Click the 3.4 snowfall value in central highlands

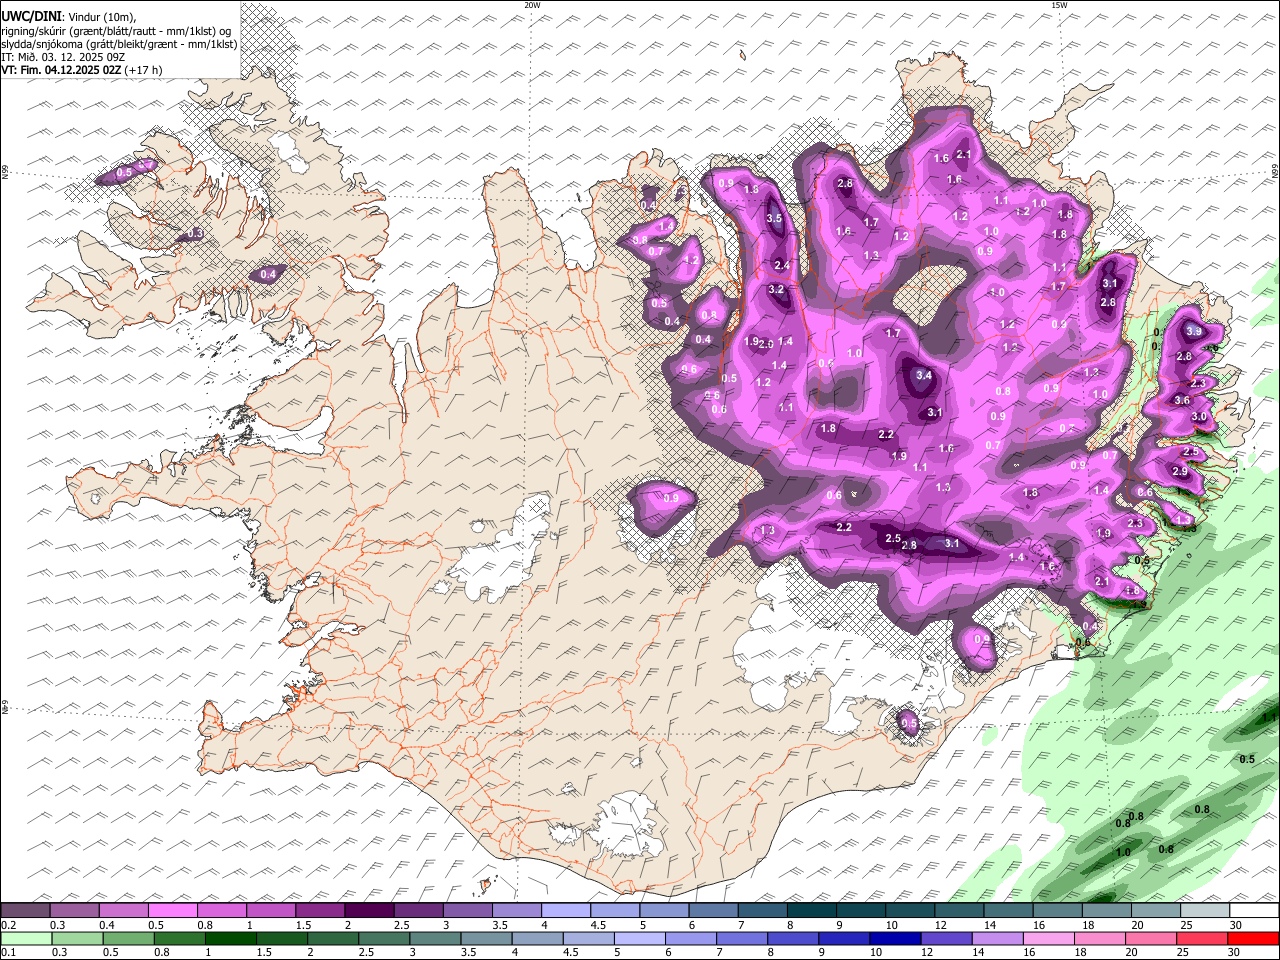click(924, 376)
